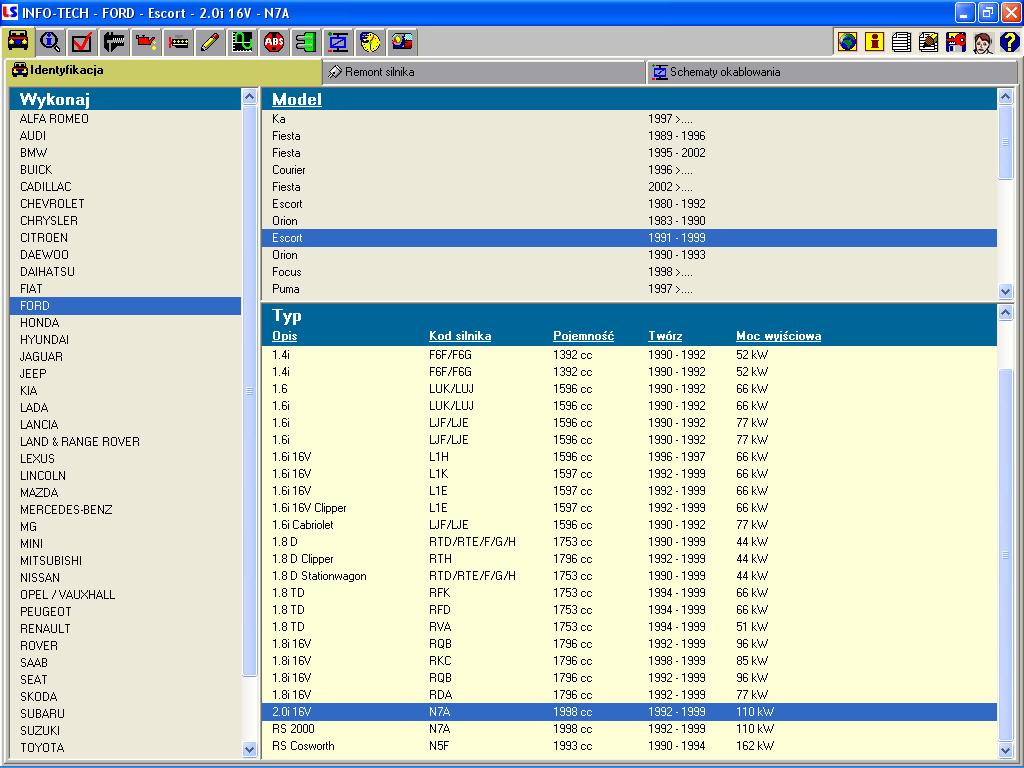Screen dimensions: 1024x768
Task: Select the green oscilloscope waveform icon
Action: pos(242,42)
